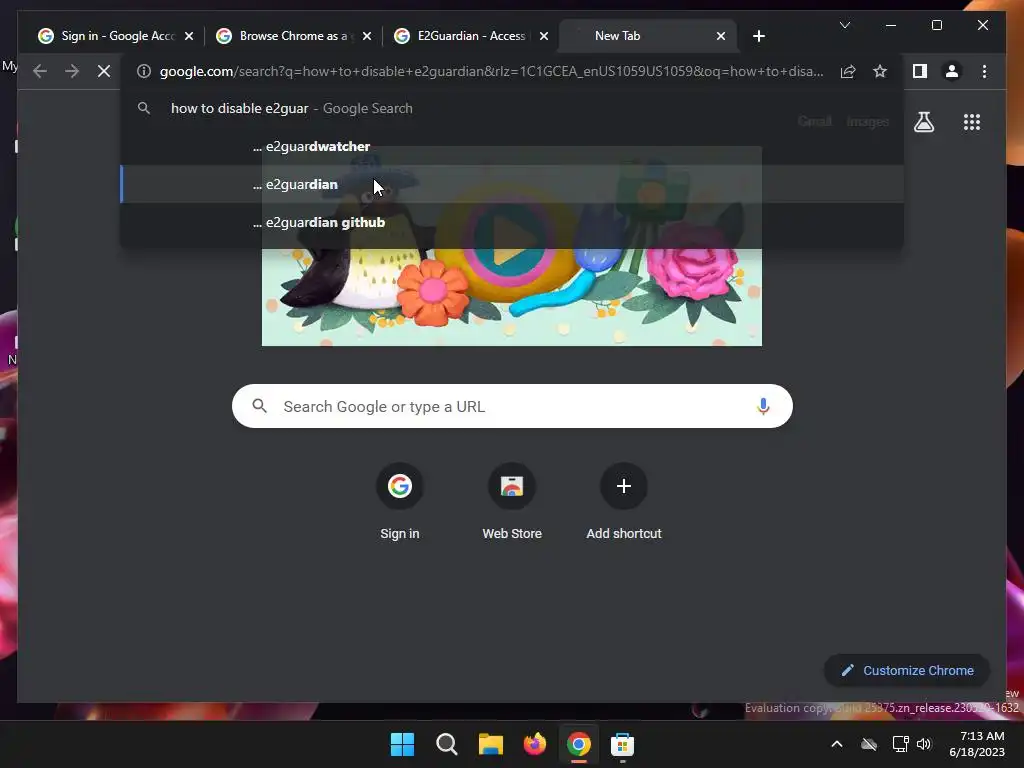
Task: Select 'how to disable e2guar' Google Search suggestion
Action: click(512, 108)
